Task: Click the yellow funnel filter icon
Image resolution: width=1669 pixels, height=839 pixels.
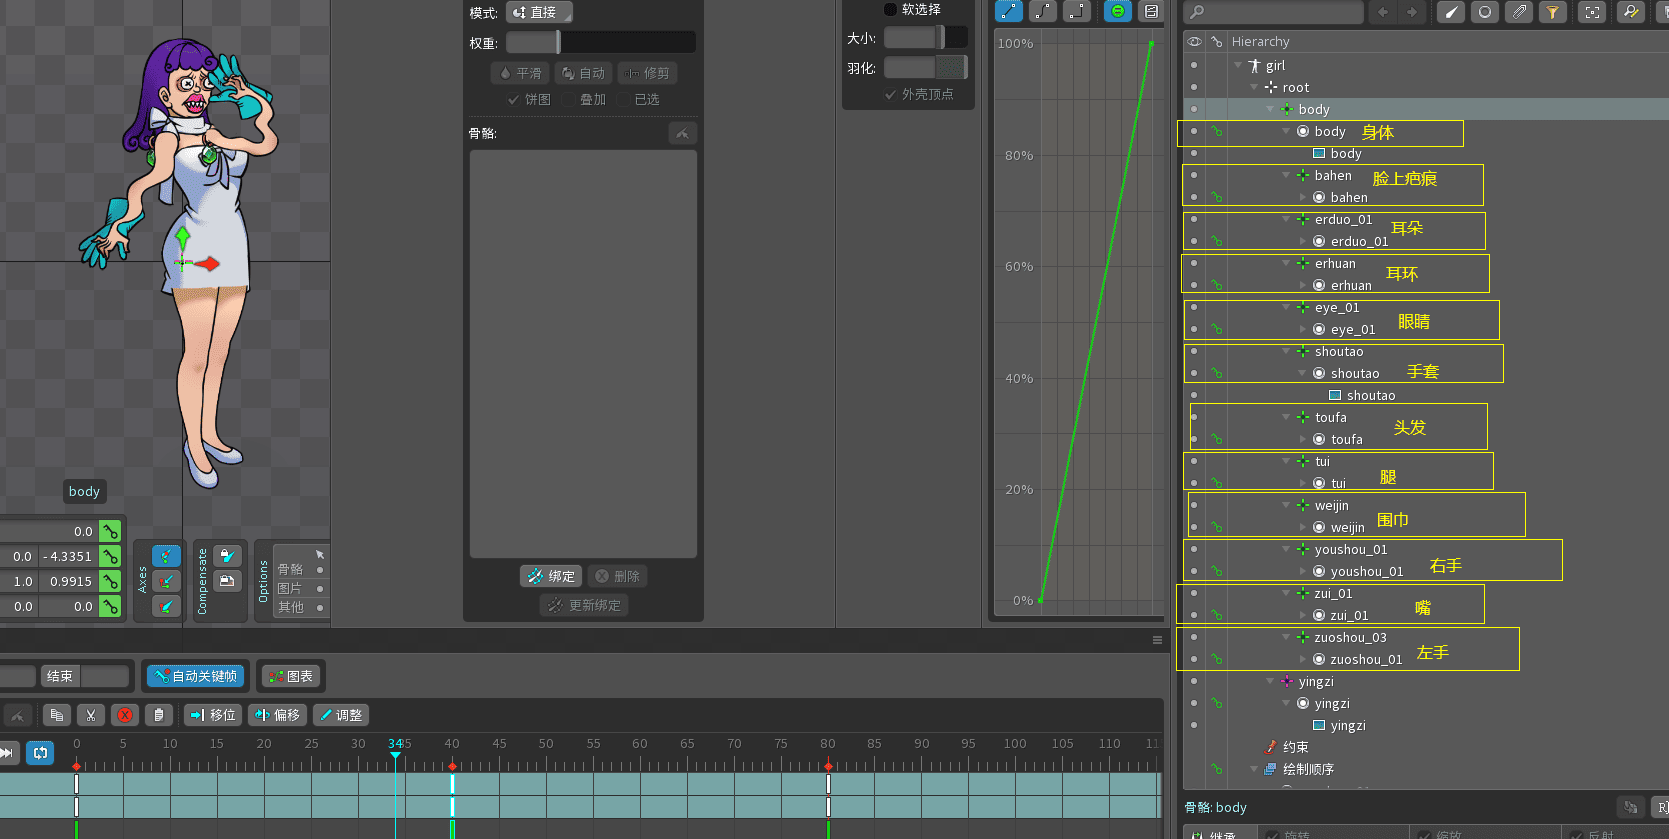Action: pos(1552,12)
